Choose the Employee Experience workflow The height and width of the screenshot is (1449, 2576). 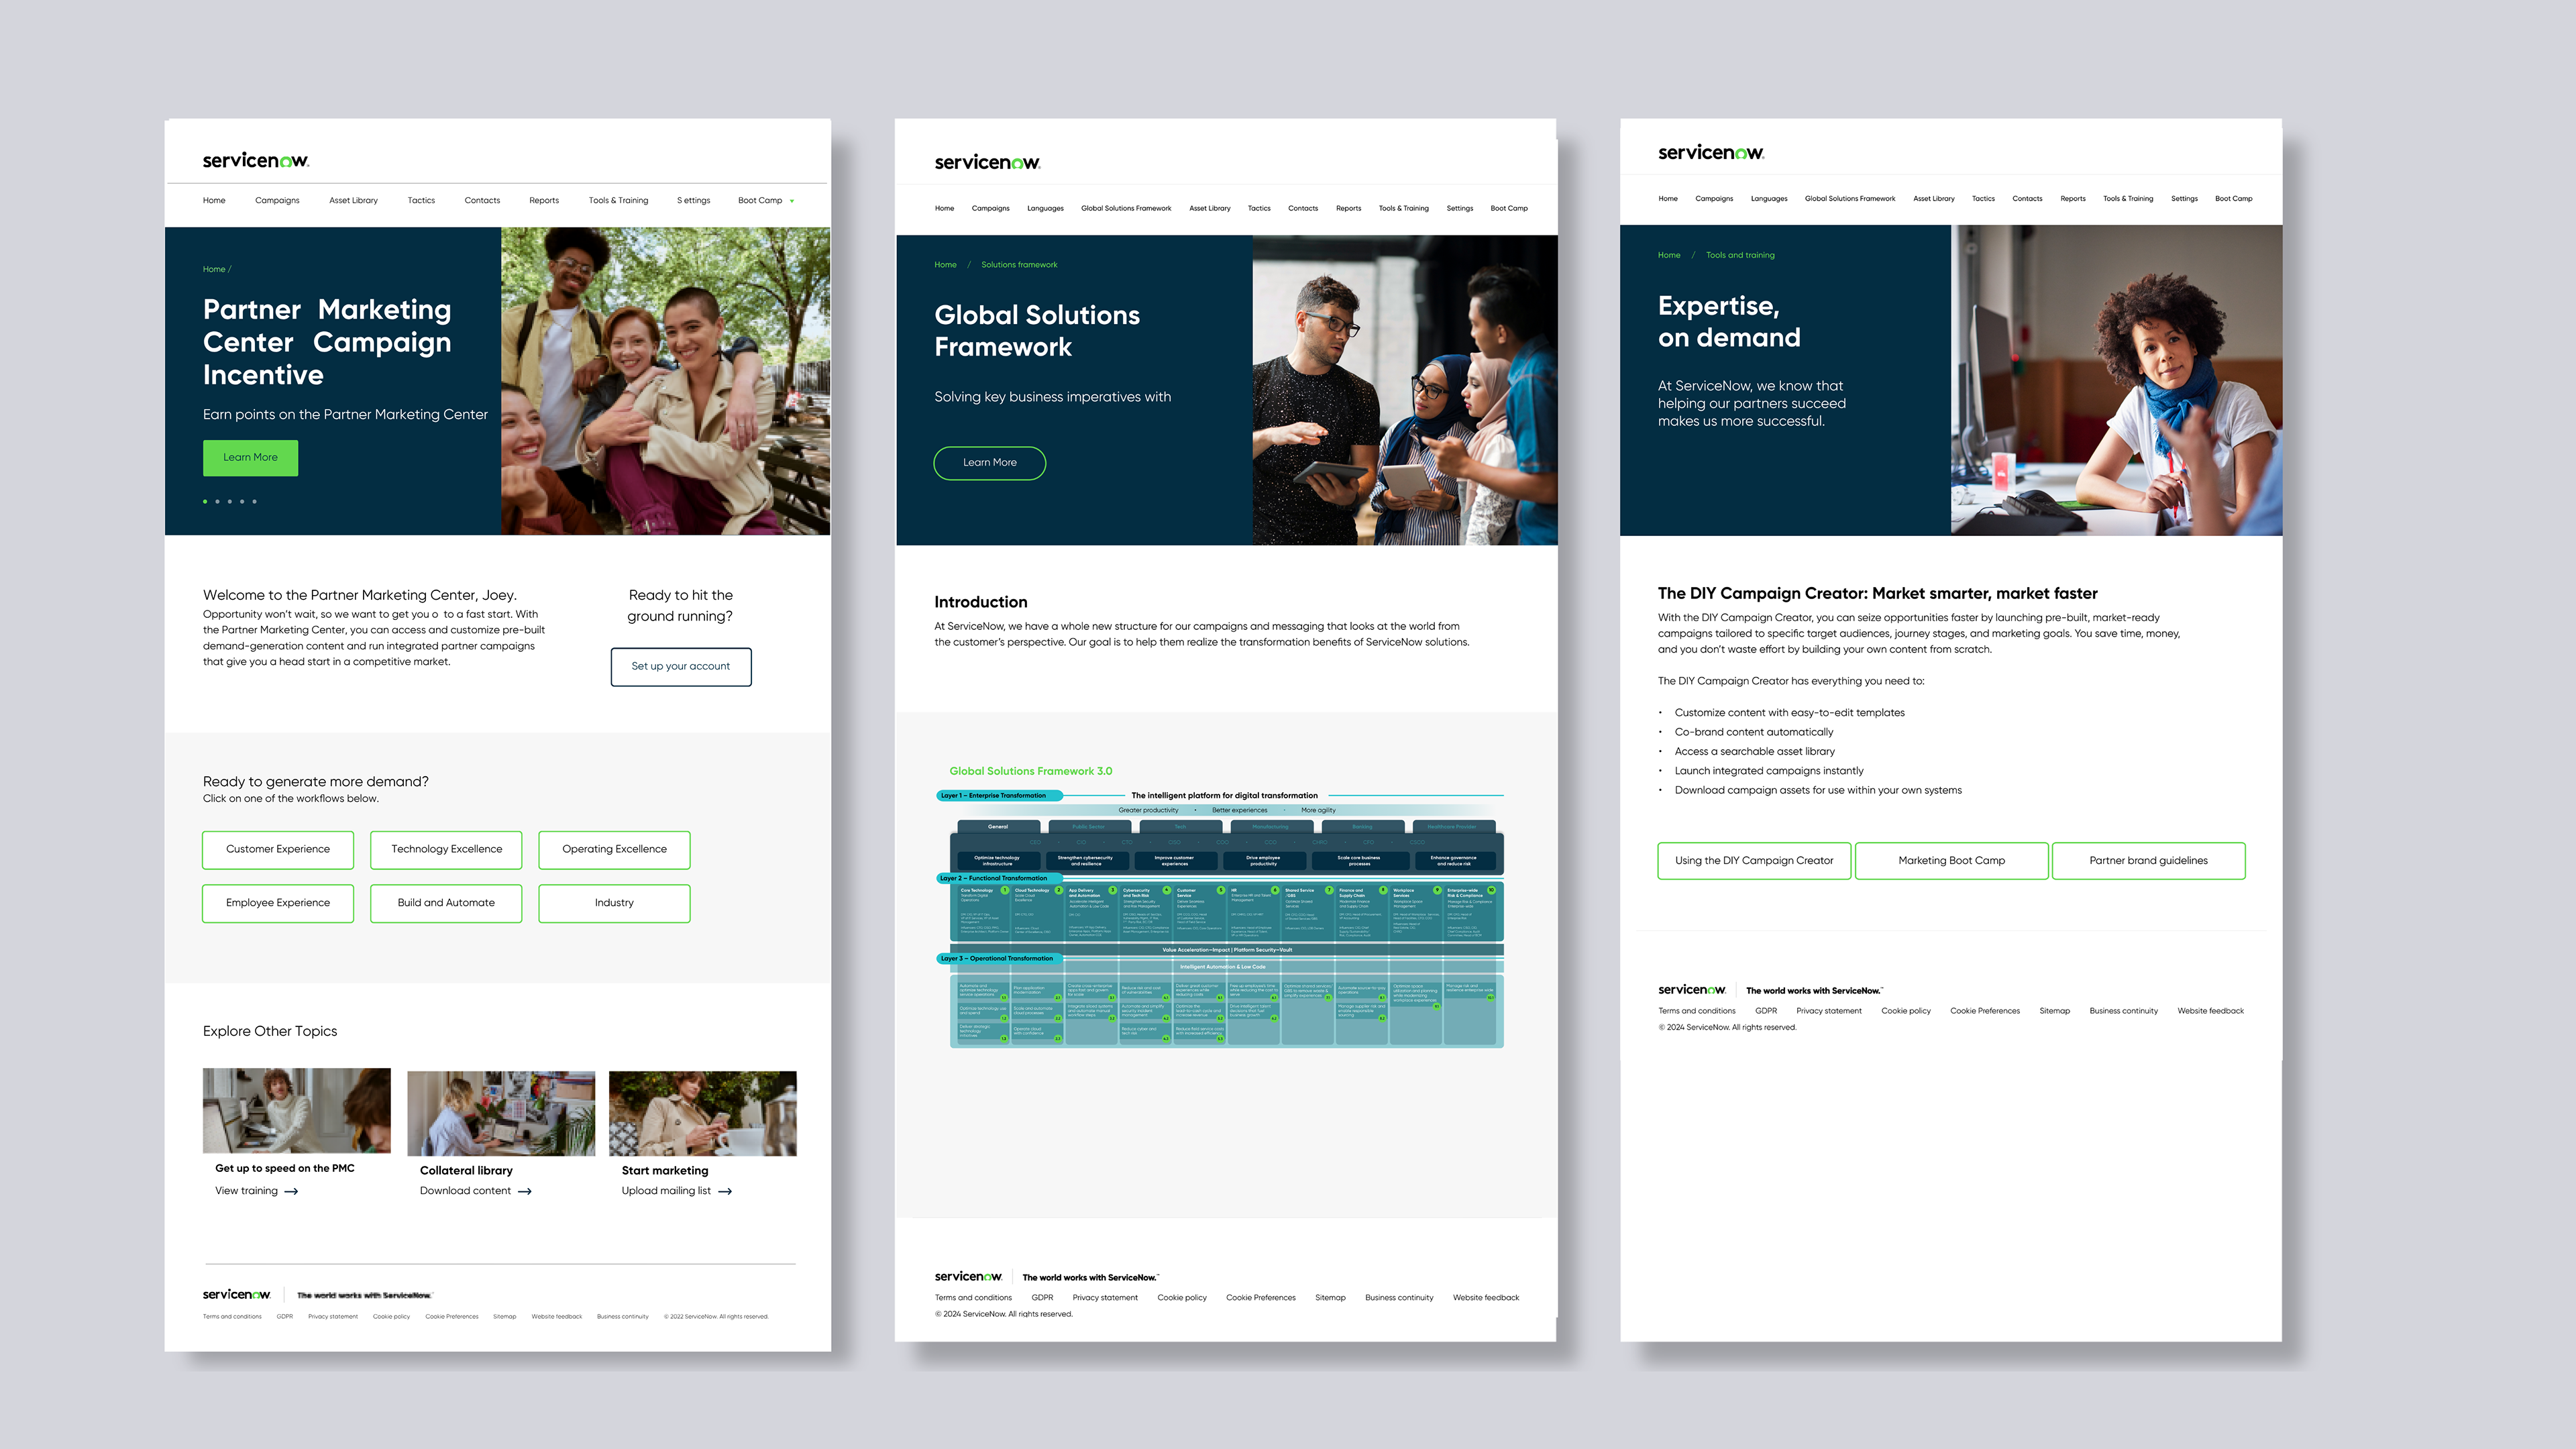tap(278, 903)
